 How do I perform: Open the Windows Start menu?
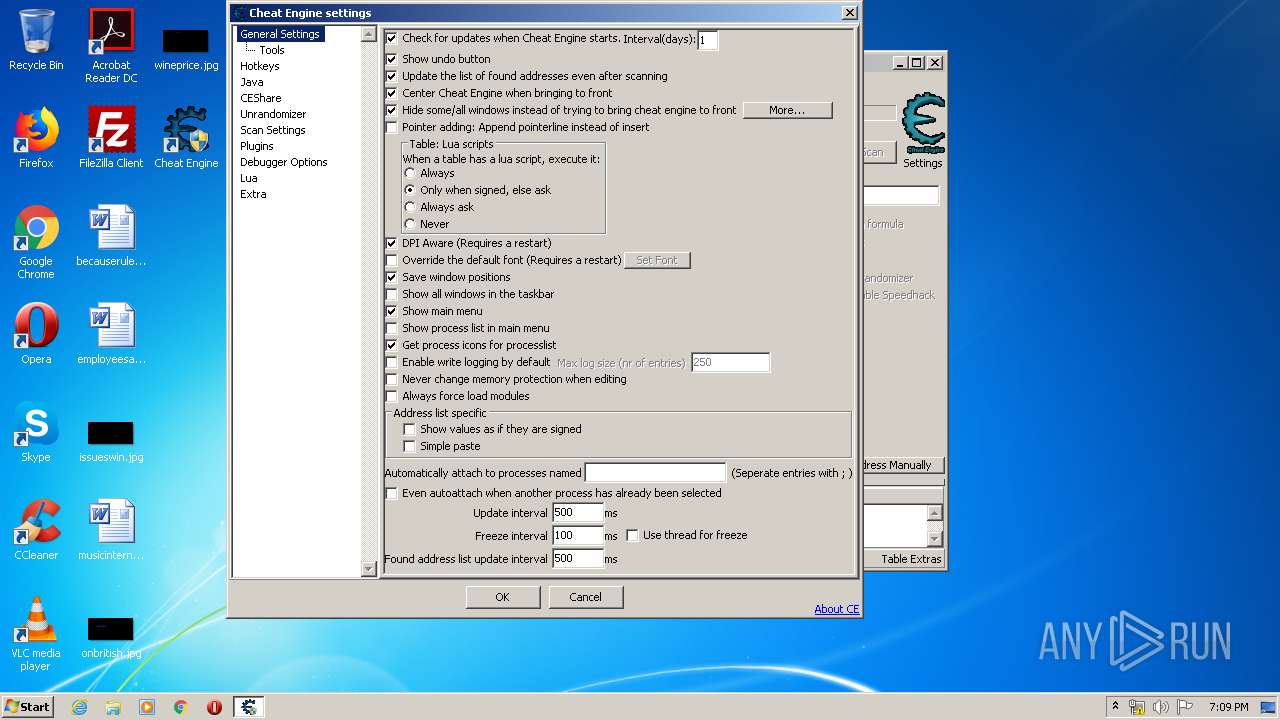[x=28, y=707]
